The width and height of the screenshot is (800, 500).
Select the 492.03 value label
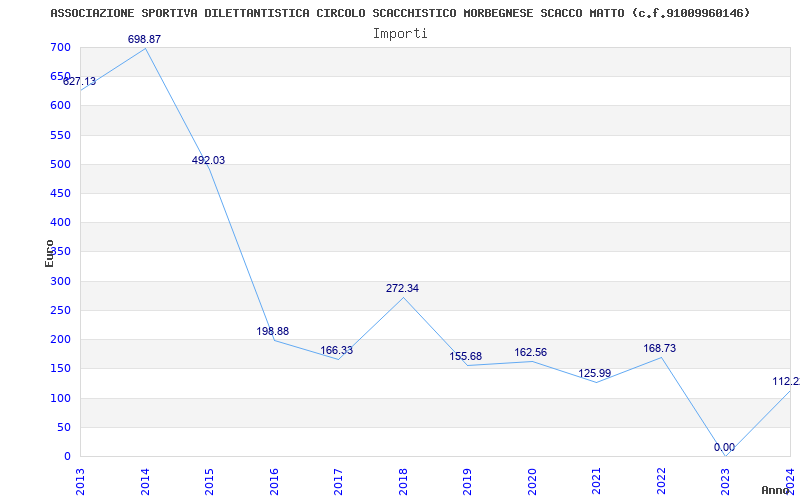click(208, 160)
